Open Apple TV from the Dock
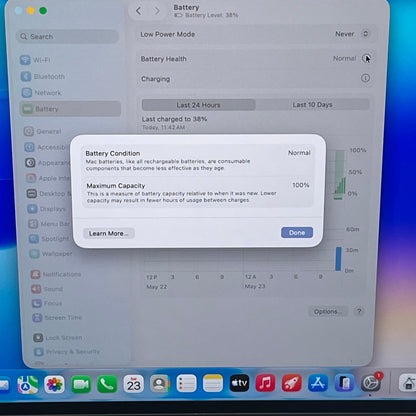This screenshot has width=416, height=416. 239,383
